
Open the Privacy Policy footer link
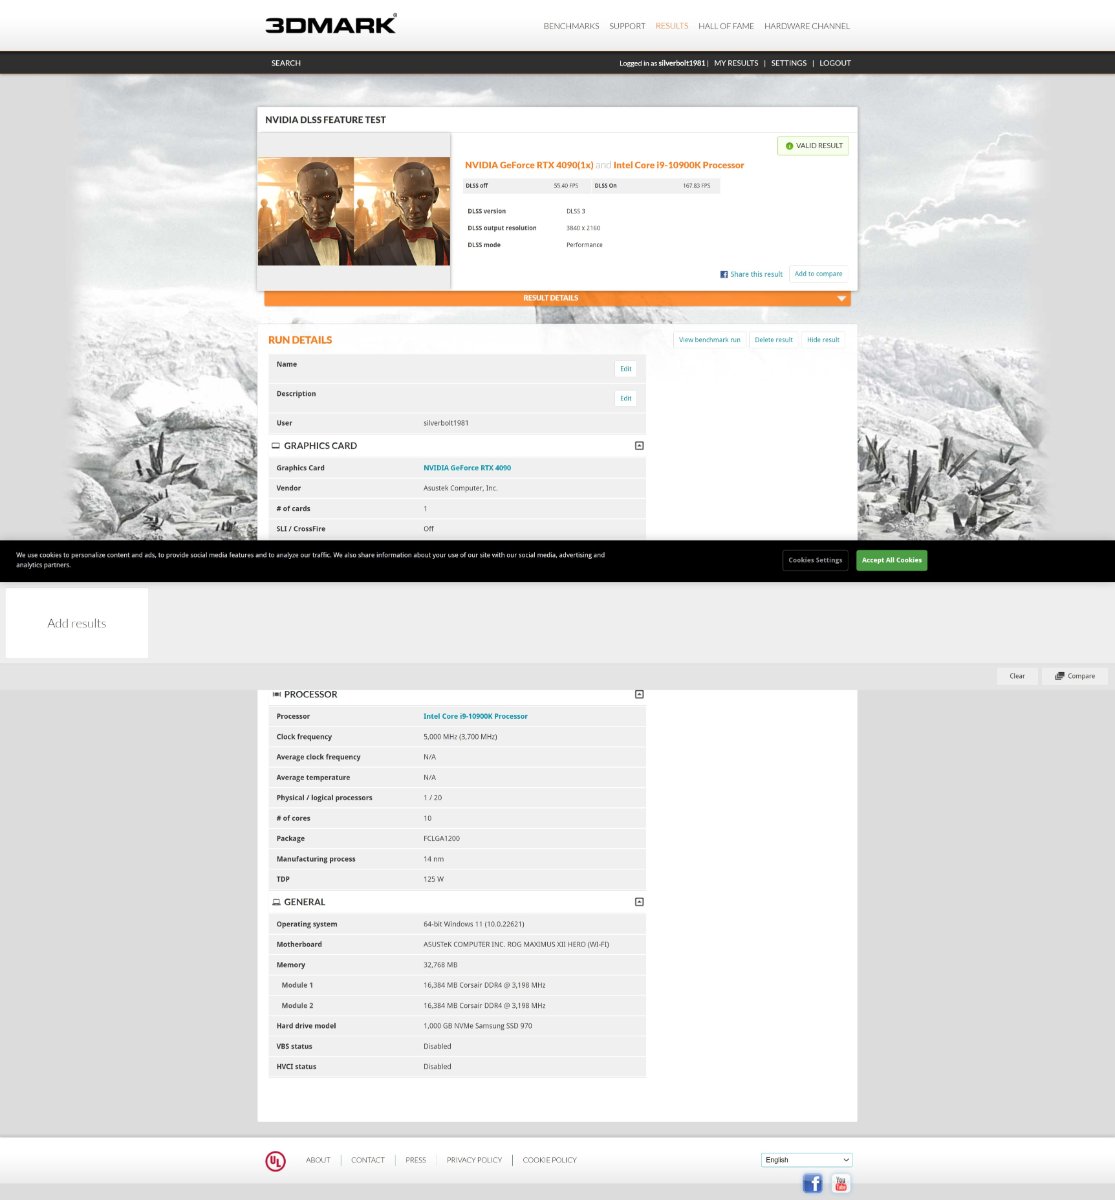coord(474,1160)
